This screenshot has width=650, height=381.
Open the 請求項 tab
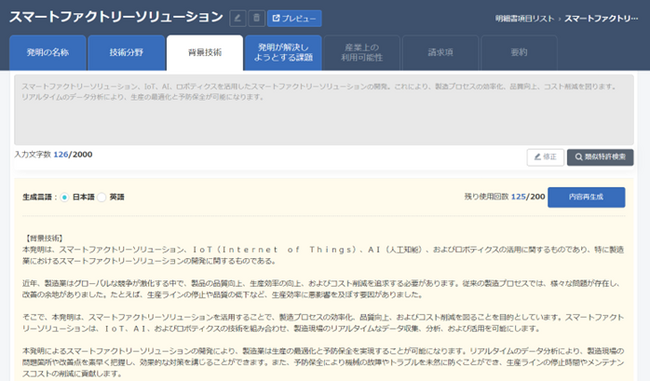coord(440,53)
